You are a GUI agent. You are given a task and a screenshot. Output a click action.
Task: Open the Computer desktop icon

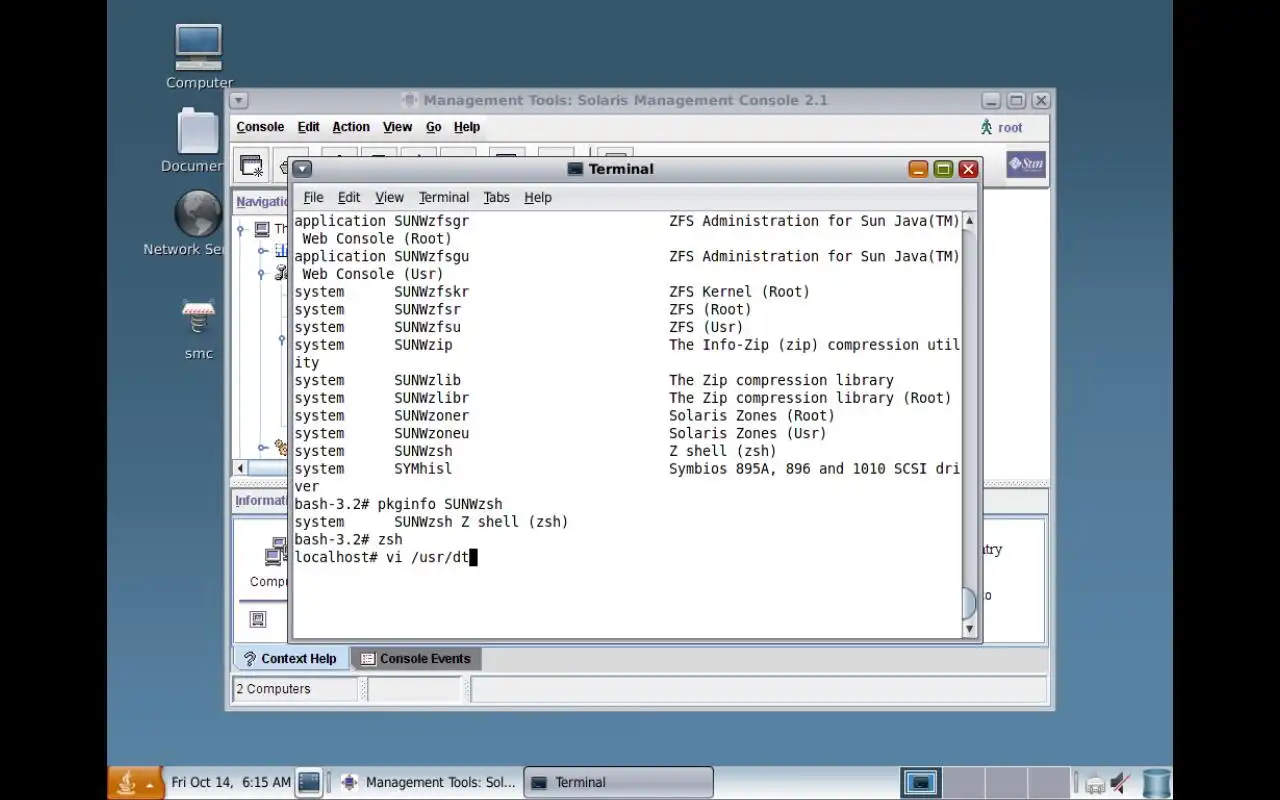198,46
